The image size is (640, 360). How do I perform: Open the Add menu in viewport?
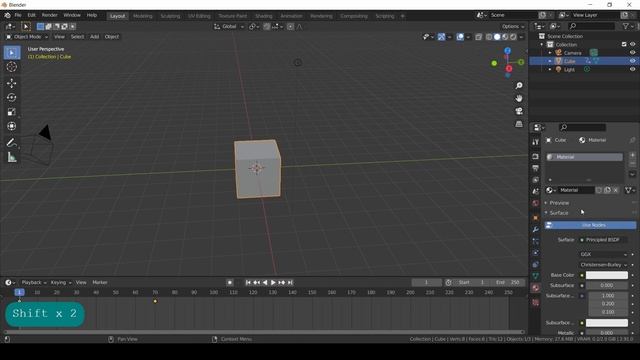coord(94,37)
